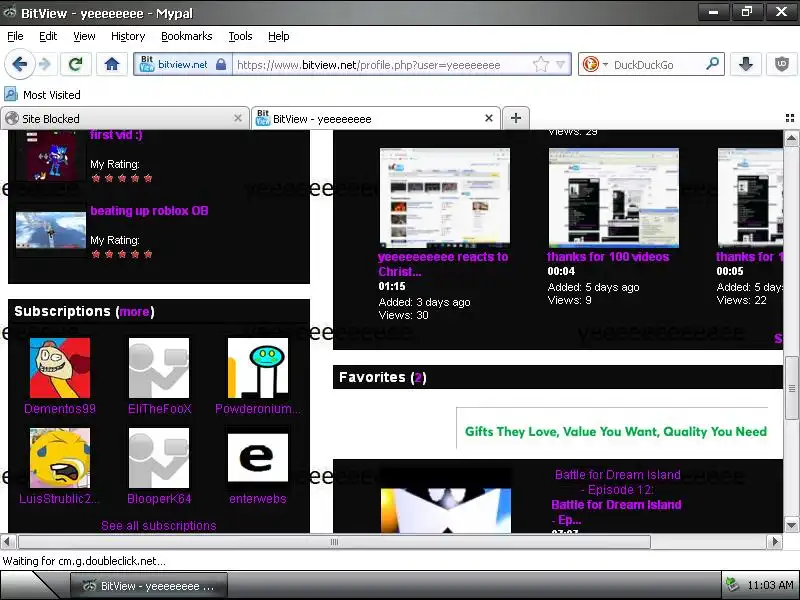Open Powderonium avatar
800x600 pixels.
258,368
